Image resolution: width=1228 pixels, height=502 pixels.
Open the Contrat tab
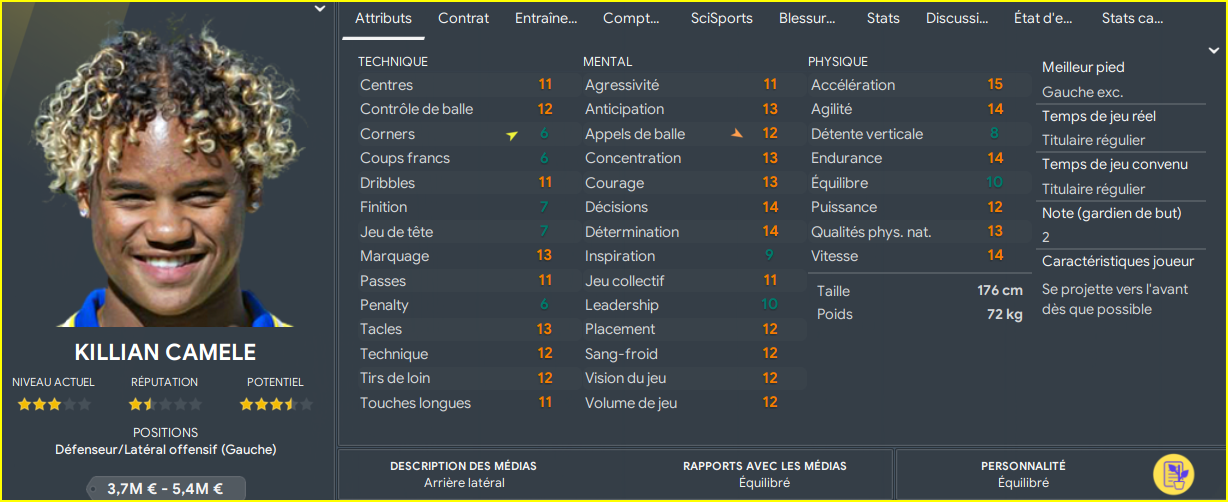pyautogui.click(x=464, y=18)
